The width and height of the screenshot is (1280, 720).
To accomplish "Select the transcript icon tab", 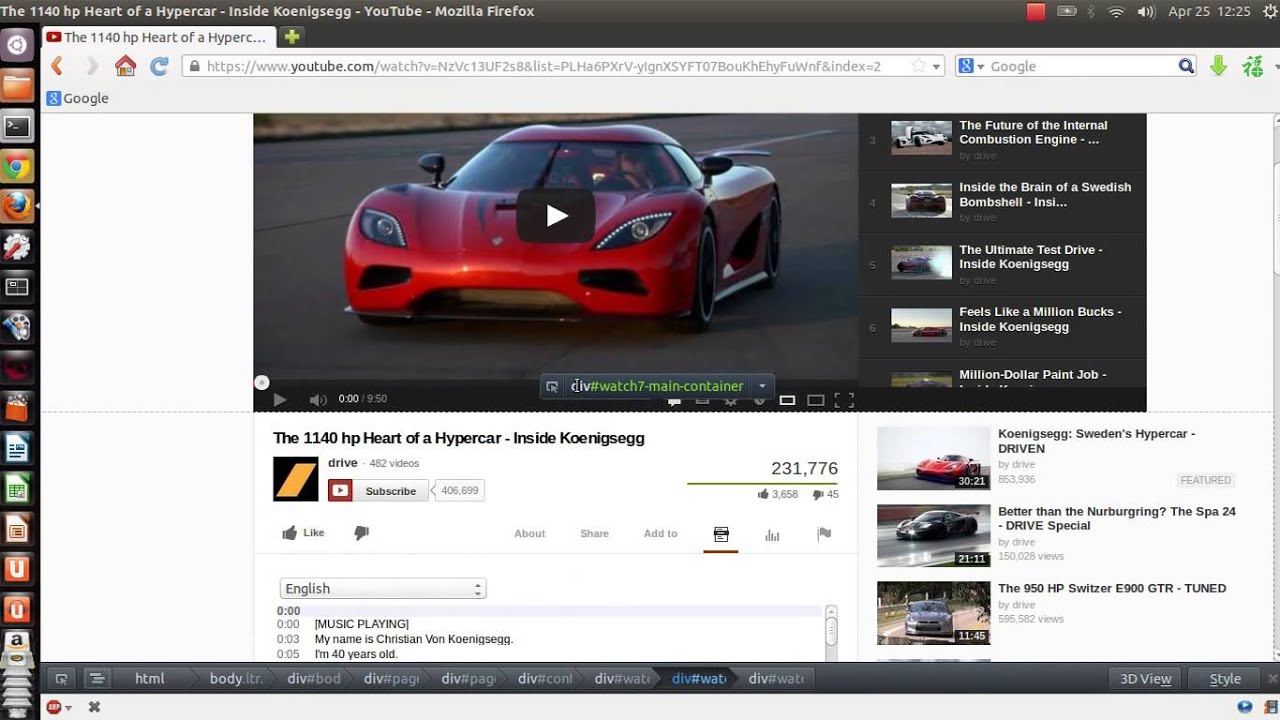I will (721, 534).
